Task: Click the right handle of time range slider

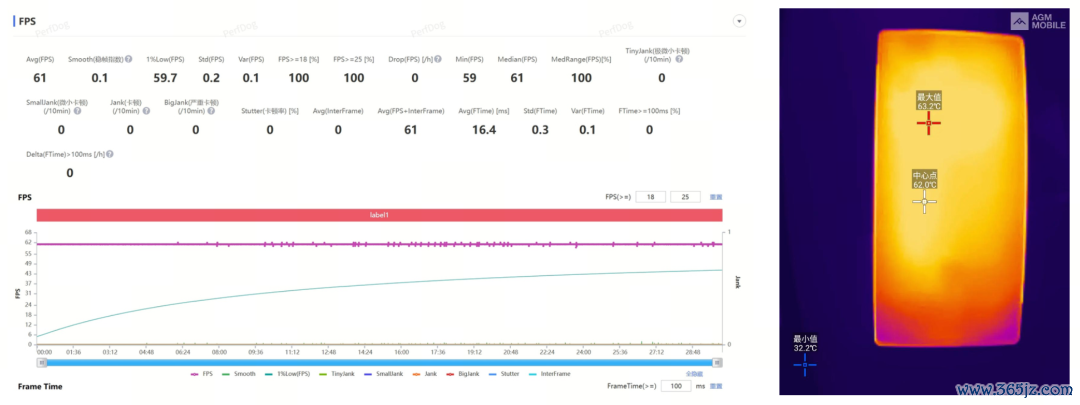Action: point(718,362)
